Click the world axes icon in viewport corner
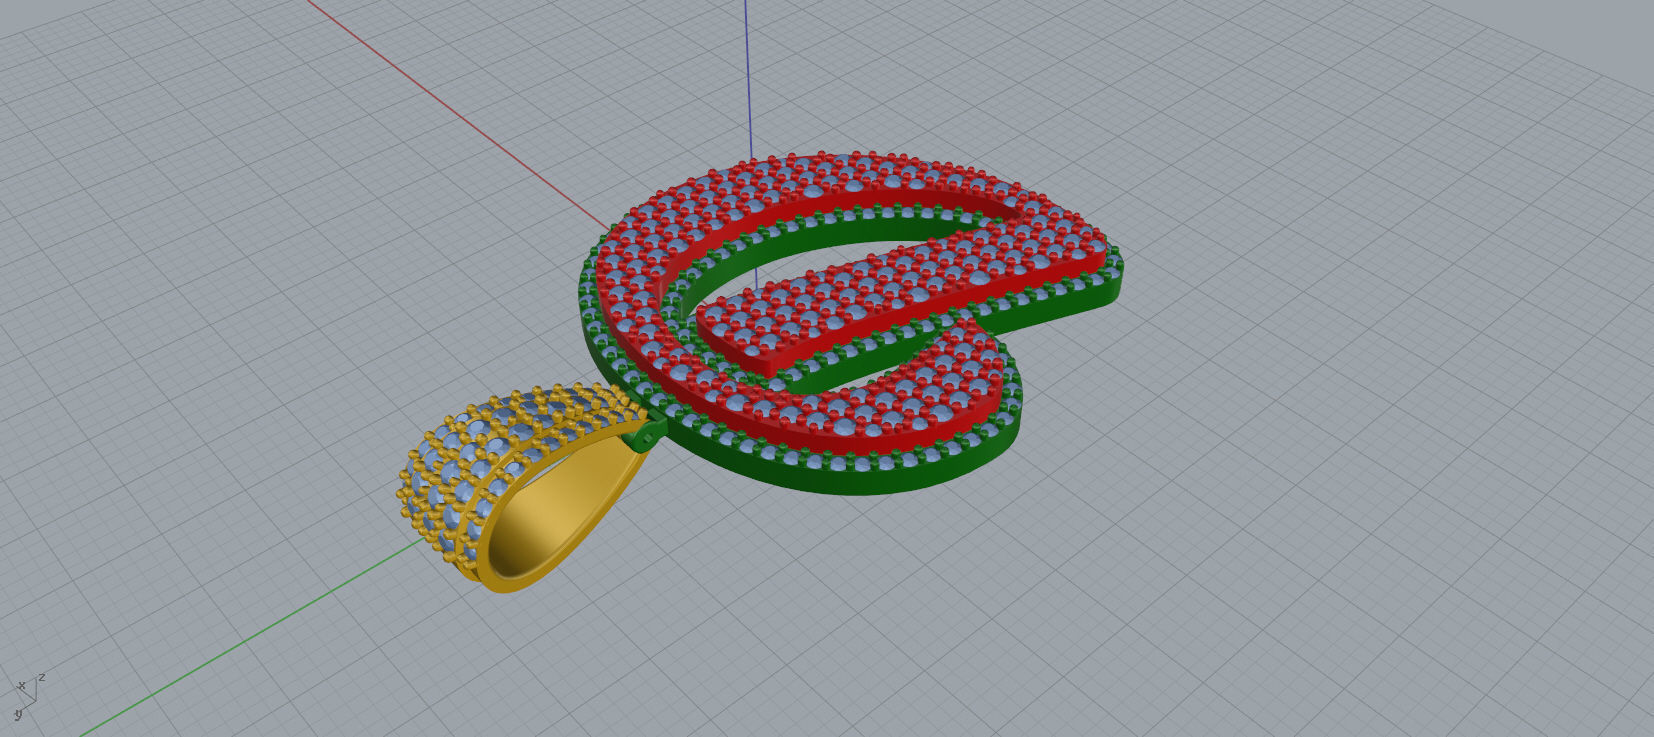Viewport: 1654px width, 737px height. coord(28,695)
